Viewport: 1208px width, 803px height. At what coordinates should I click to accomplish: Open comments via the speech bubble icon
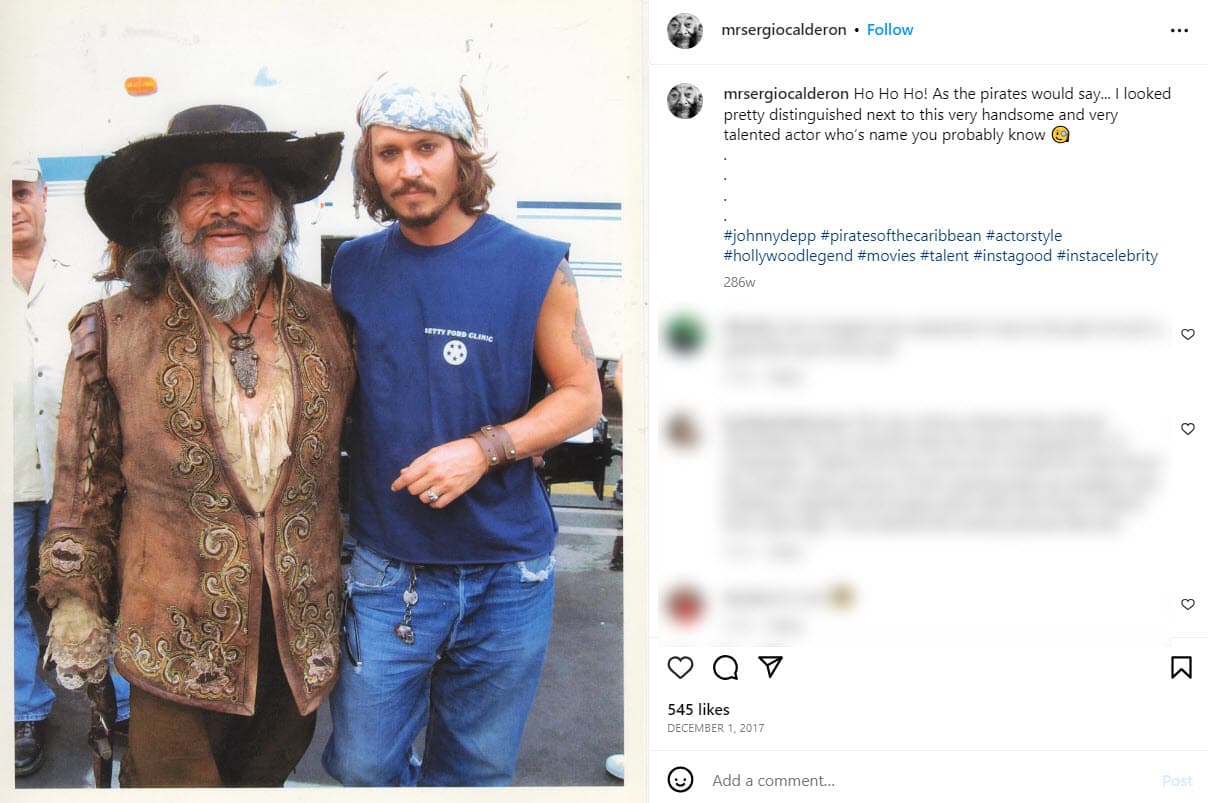(726, 667)
